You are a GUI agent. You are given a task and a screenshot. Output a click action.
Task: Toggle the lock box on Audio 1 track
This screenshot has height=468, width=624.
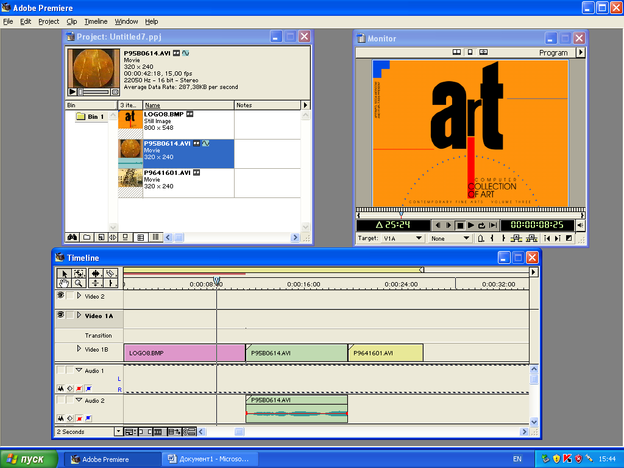(x=72, y=371)
